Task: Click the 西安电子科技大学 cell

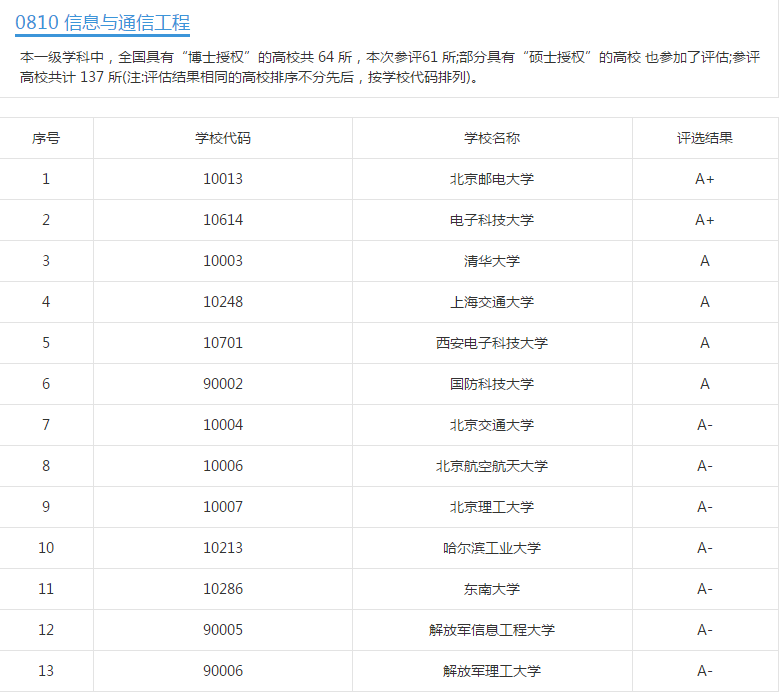Action: pyautogui.click(x=492, y=343)
